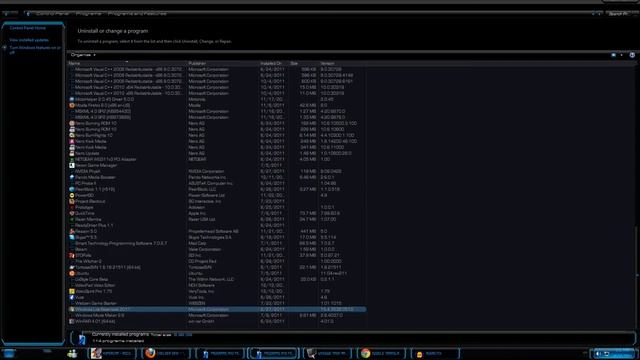
Task: Open View installed updates link
Action: (29, 40)
